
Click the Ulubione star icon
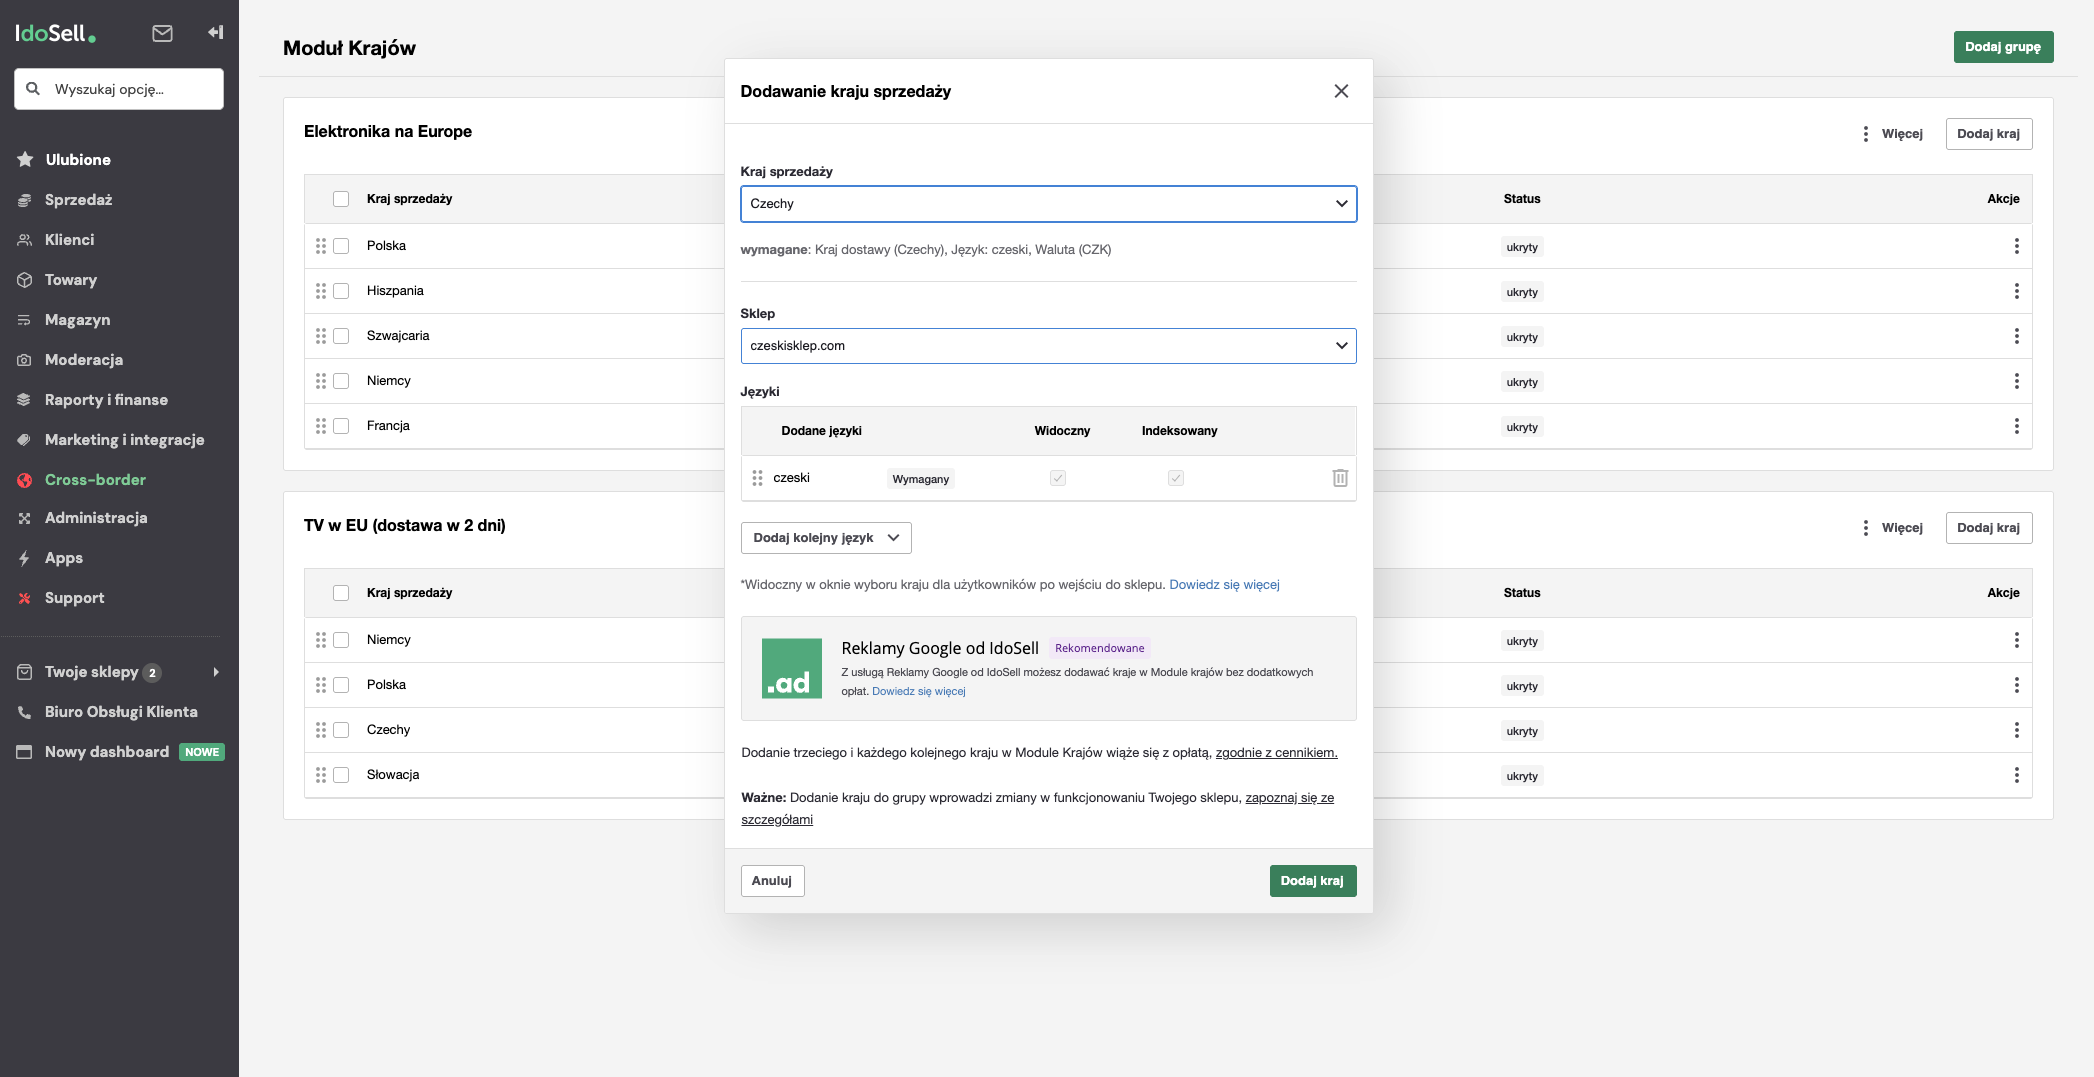25,159
